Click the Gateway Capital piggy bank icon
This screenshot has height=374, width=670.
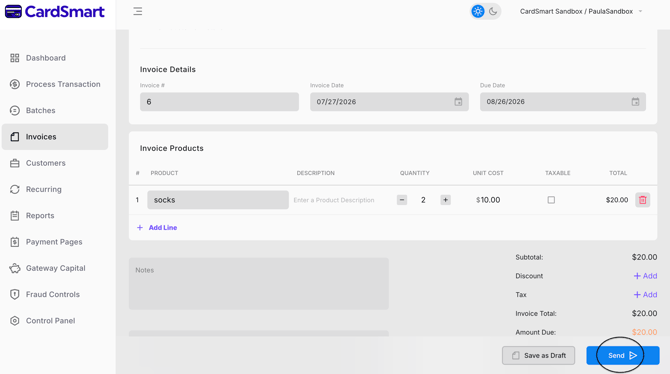pyautogui.click(x=15, y=268)
